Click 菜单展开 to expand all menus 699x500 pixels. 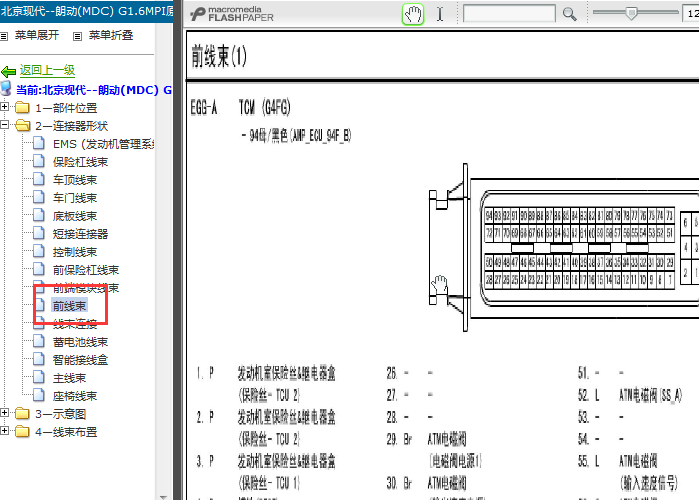click(37, 35)
